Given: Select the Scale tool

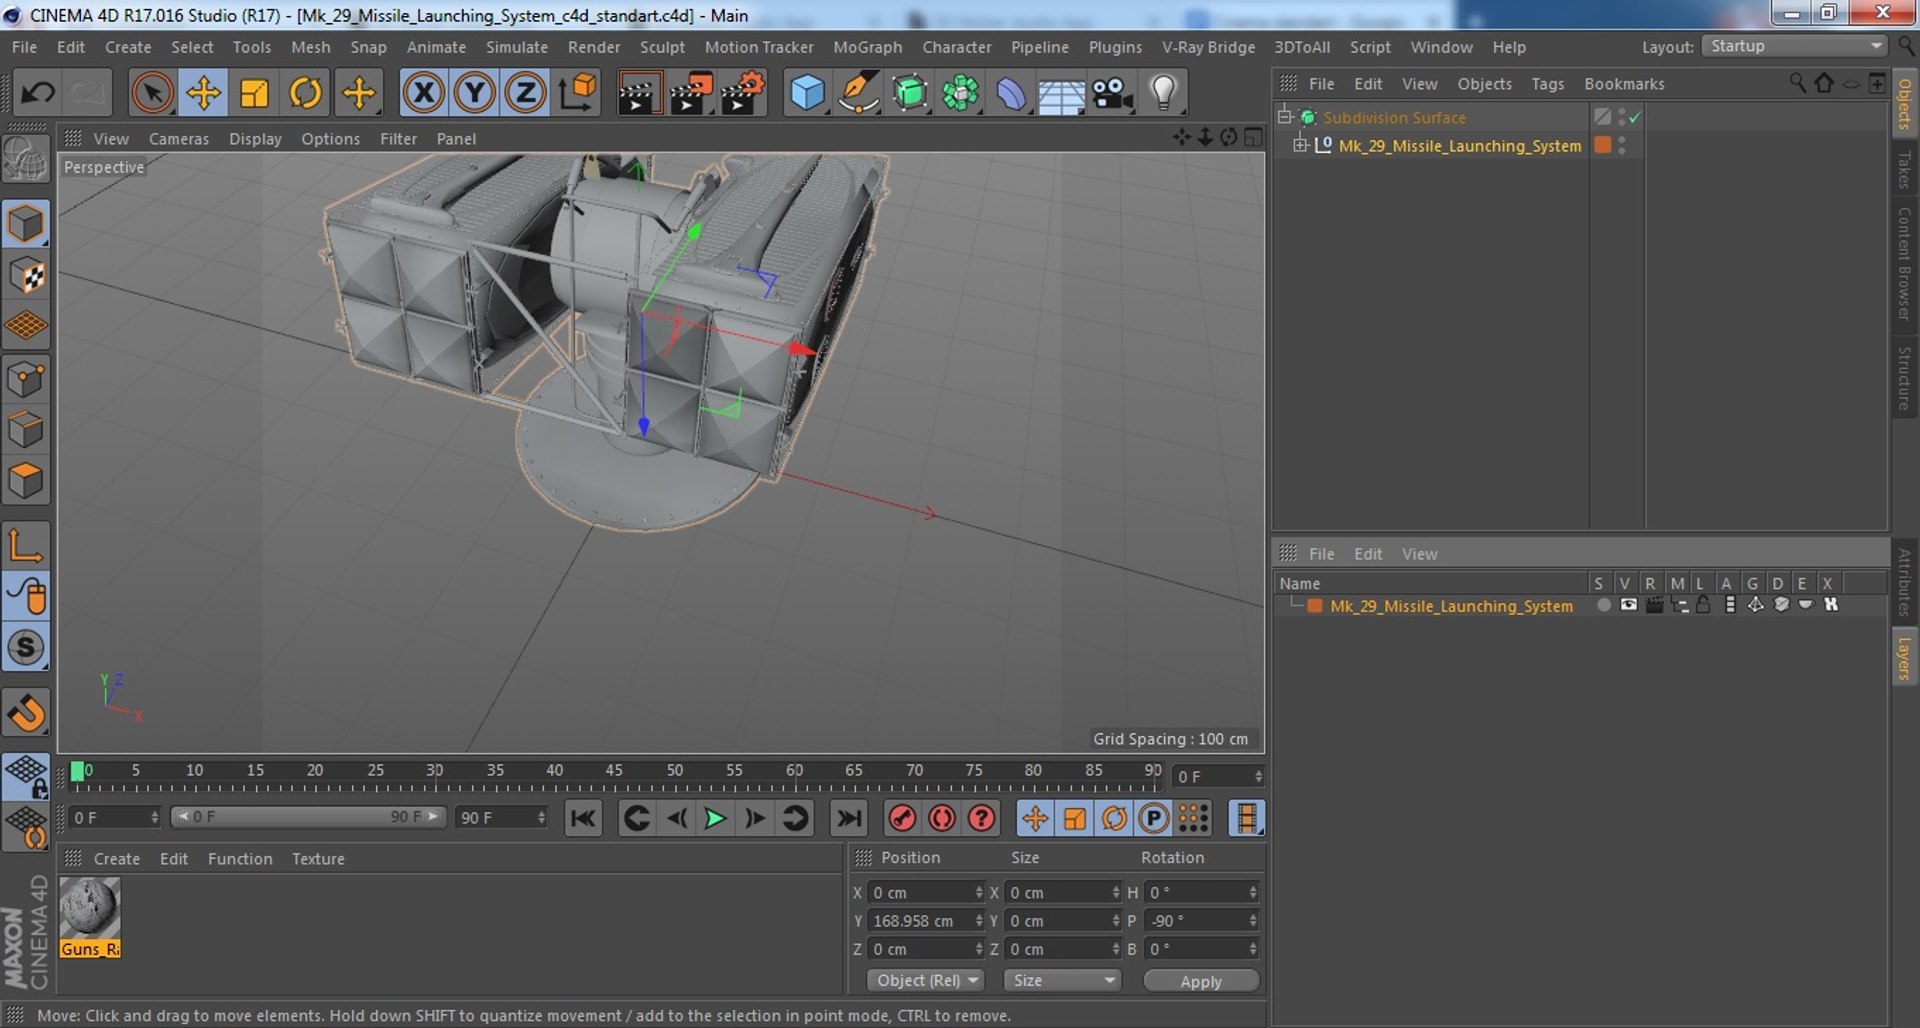Looking at the screenshot, I should (x=254, y=93).
